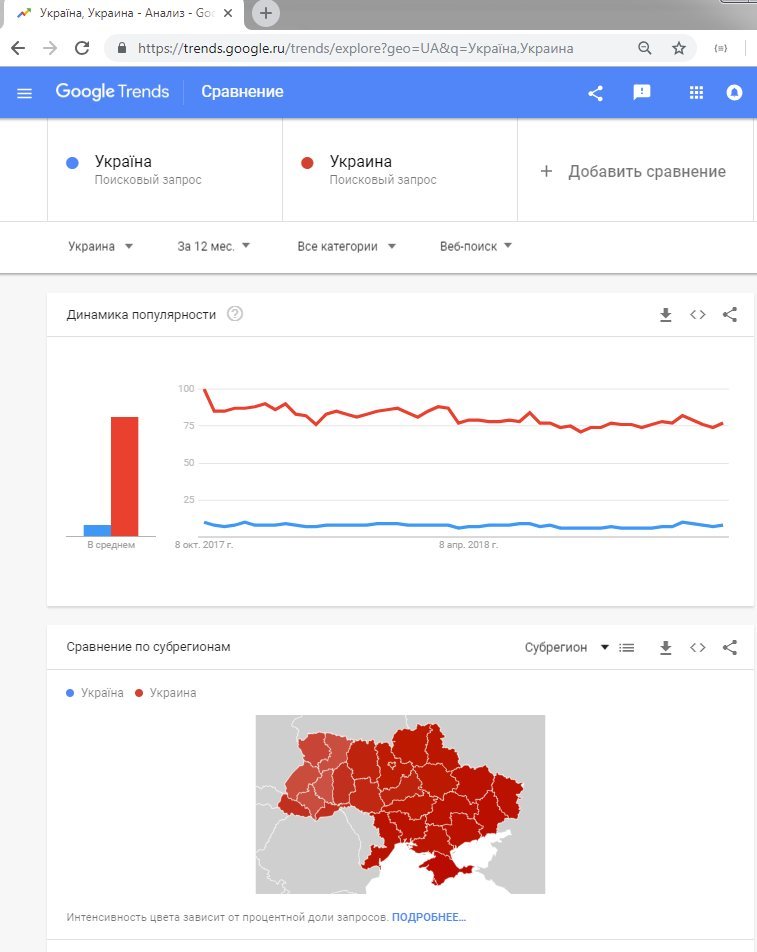Image resolution: width=757 pixels, height=952 pixels.
Task: Click the feedback icon in the header
Action: coord(641,92)
